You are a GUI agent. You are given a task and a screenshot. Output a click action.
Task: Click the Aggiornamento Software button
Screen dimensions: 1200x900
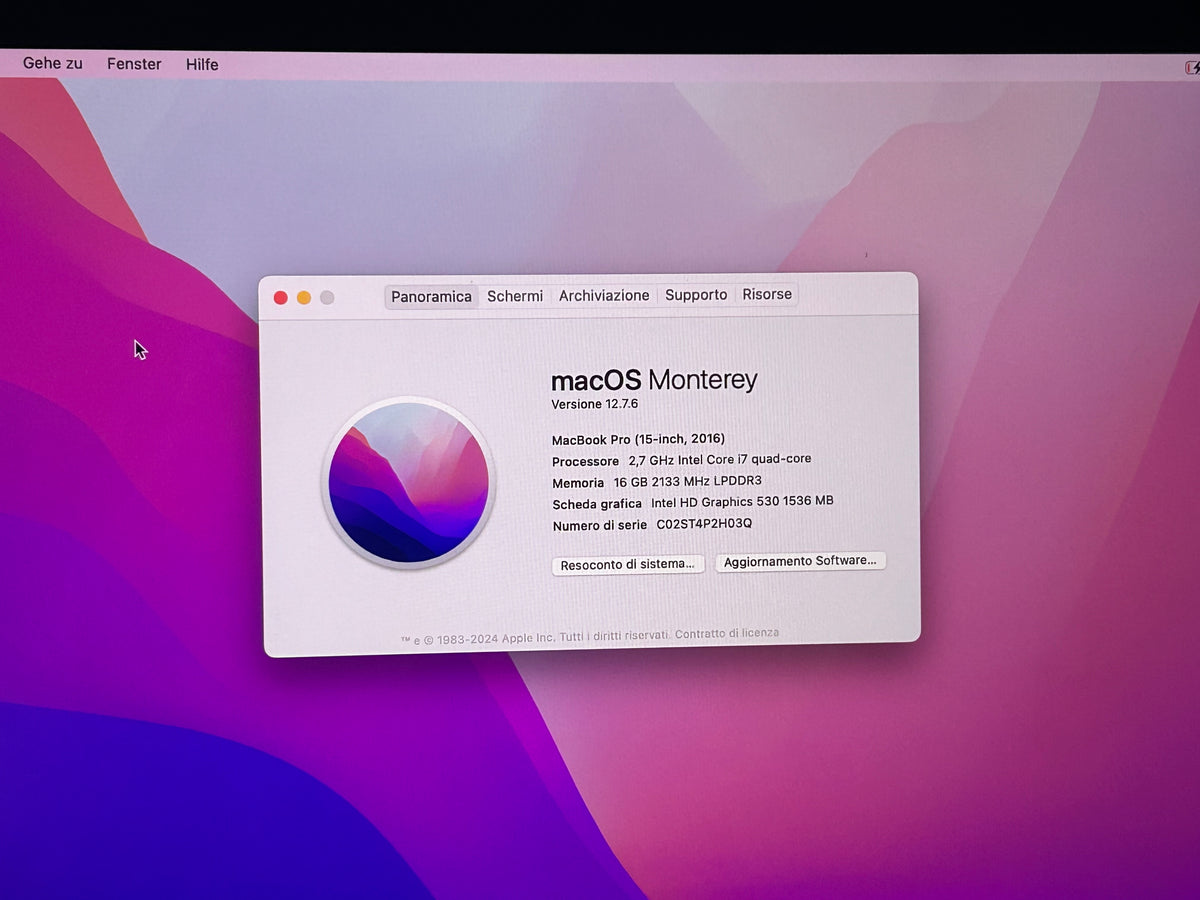click(x=800, y=561)
